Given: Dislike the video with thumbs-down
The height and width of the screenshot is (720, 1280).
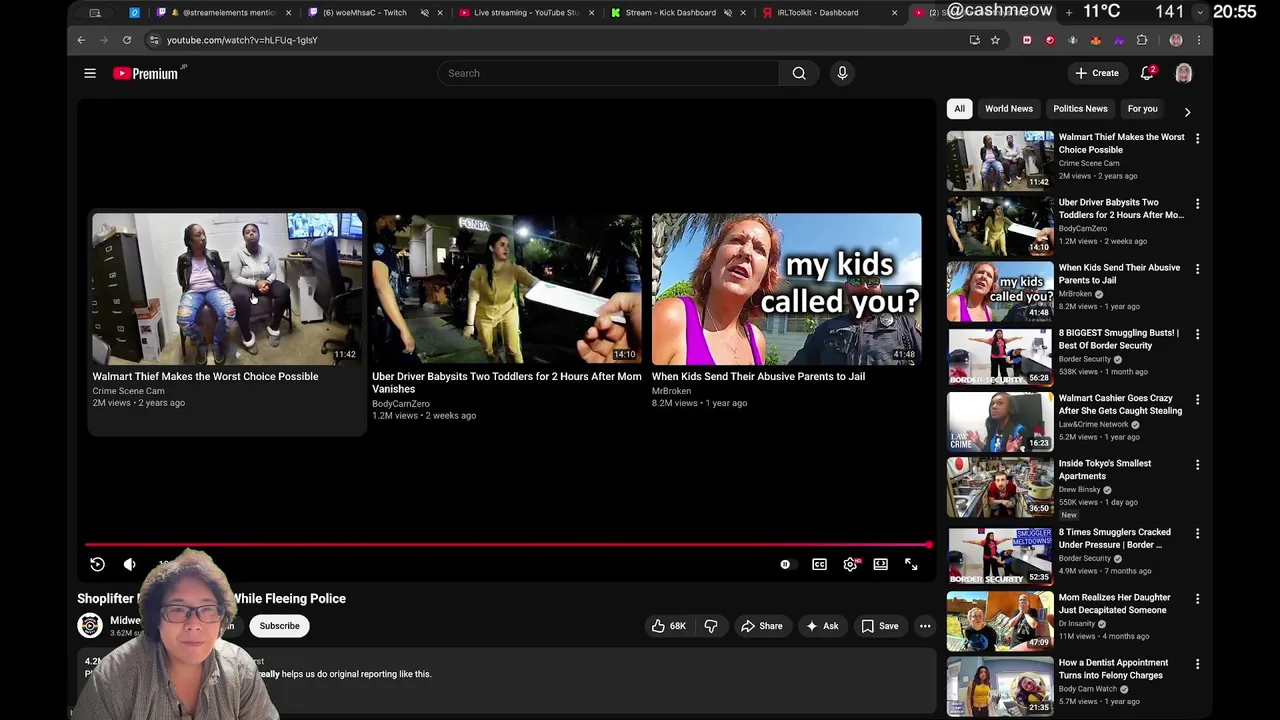Looking at the screenshot, I should click(x=711, y=626).
